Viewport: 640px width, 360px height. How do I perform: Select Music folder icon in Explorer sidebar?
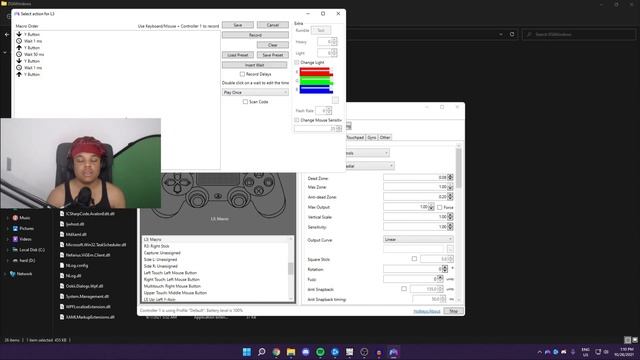(x=15, y=218)
